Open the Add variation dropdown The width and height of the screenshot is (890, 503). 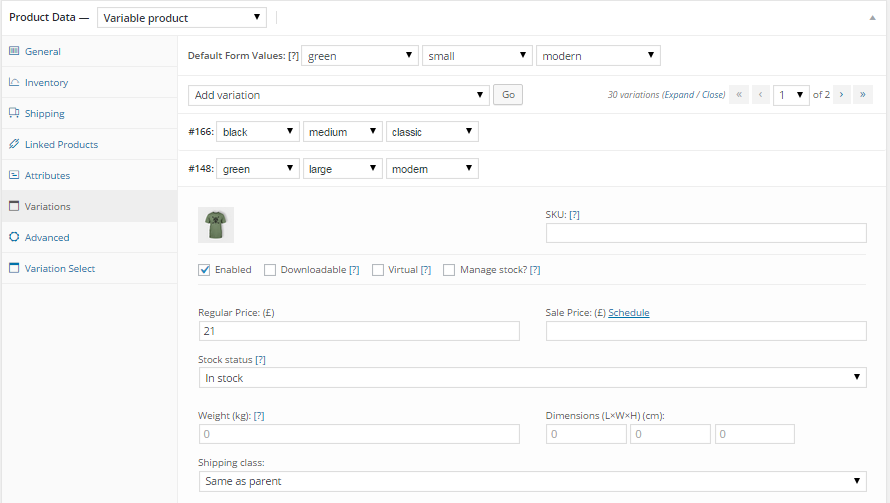tap(338, 95)
